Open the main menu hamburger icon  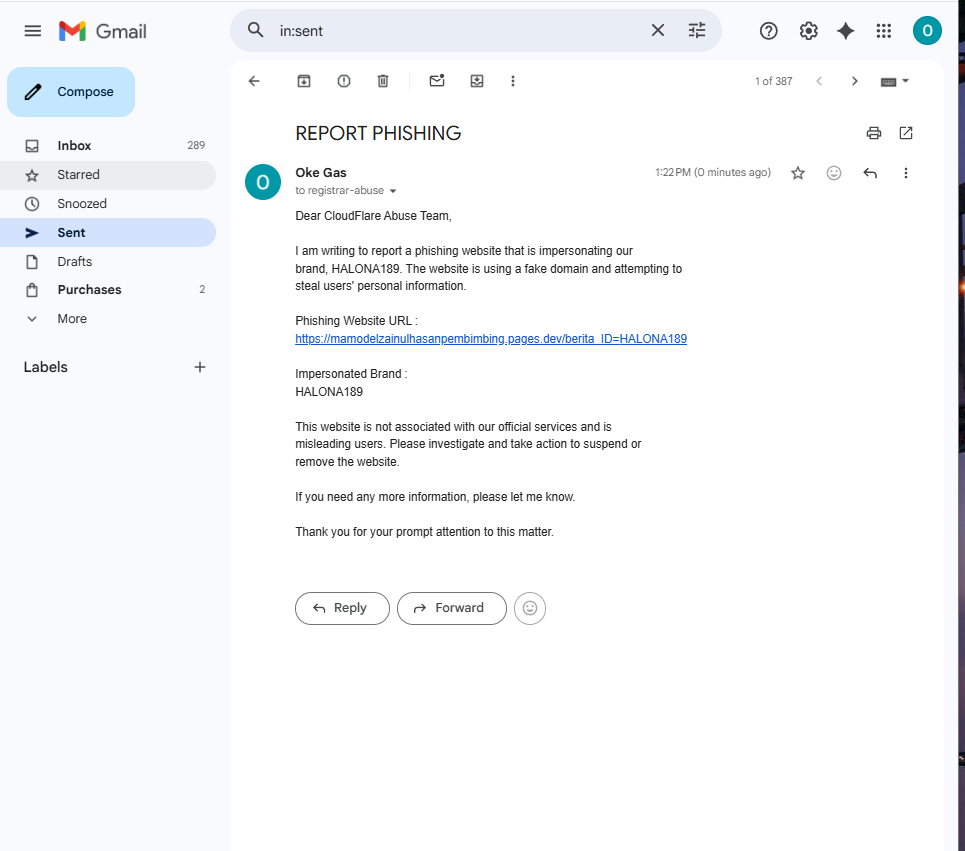33,31
